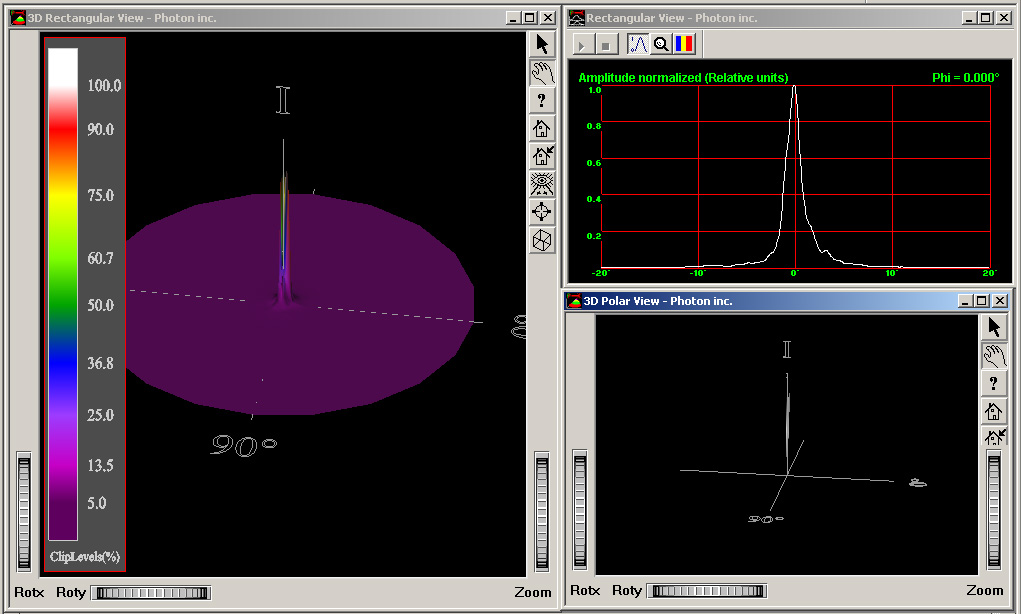Click the 3D Polar View title bar

click(x=760, y=301)
